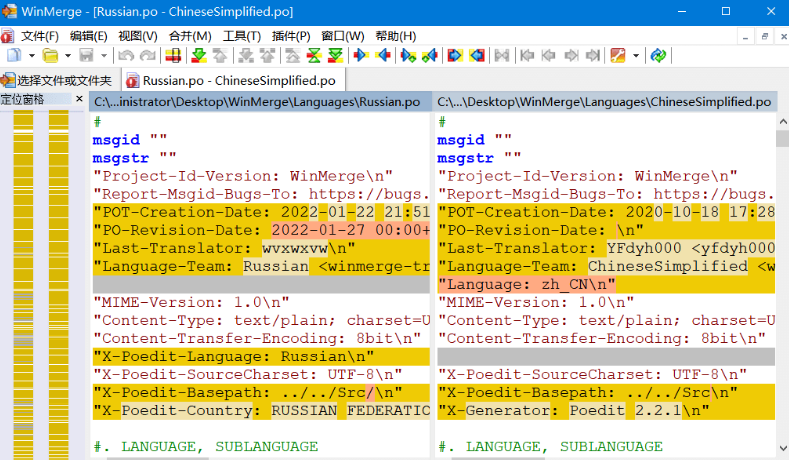The image size is (789, 460).
Task: Click the Auto Merge toolbar icon
Action: pos(502,55)
